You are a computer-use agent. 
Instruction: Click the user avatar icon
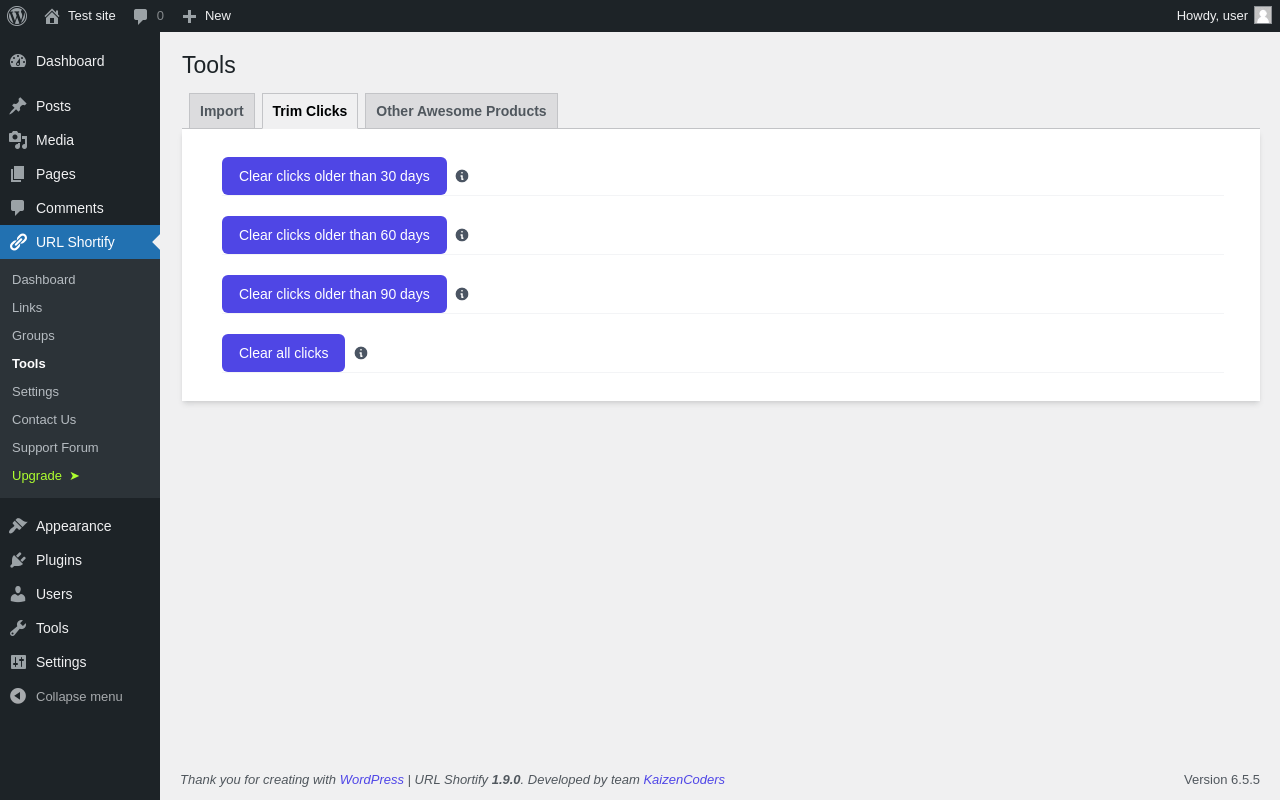[x=1263, y=15]
